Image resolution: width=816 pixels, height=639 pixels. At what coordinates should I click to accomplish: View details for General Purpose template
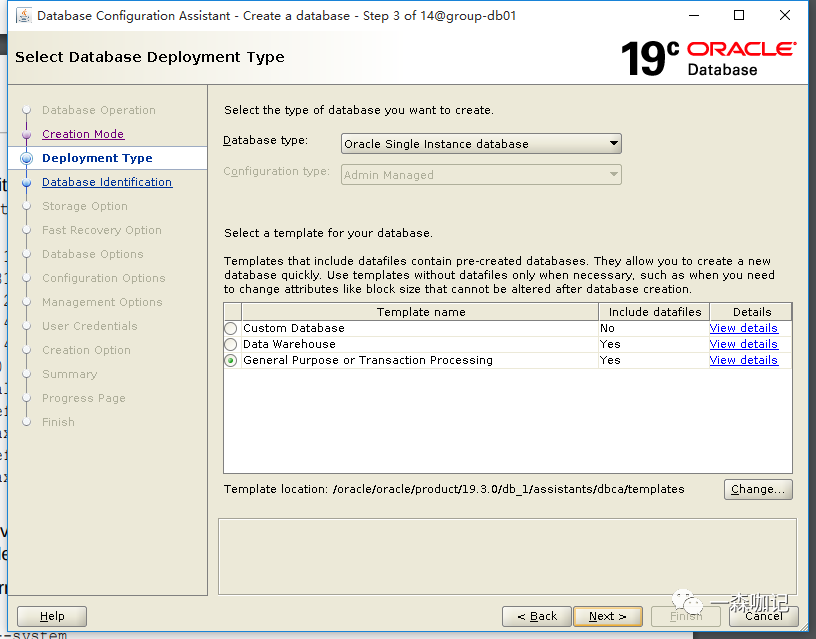pos(743,360)
